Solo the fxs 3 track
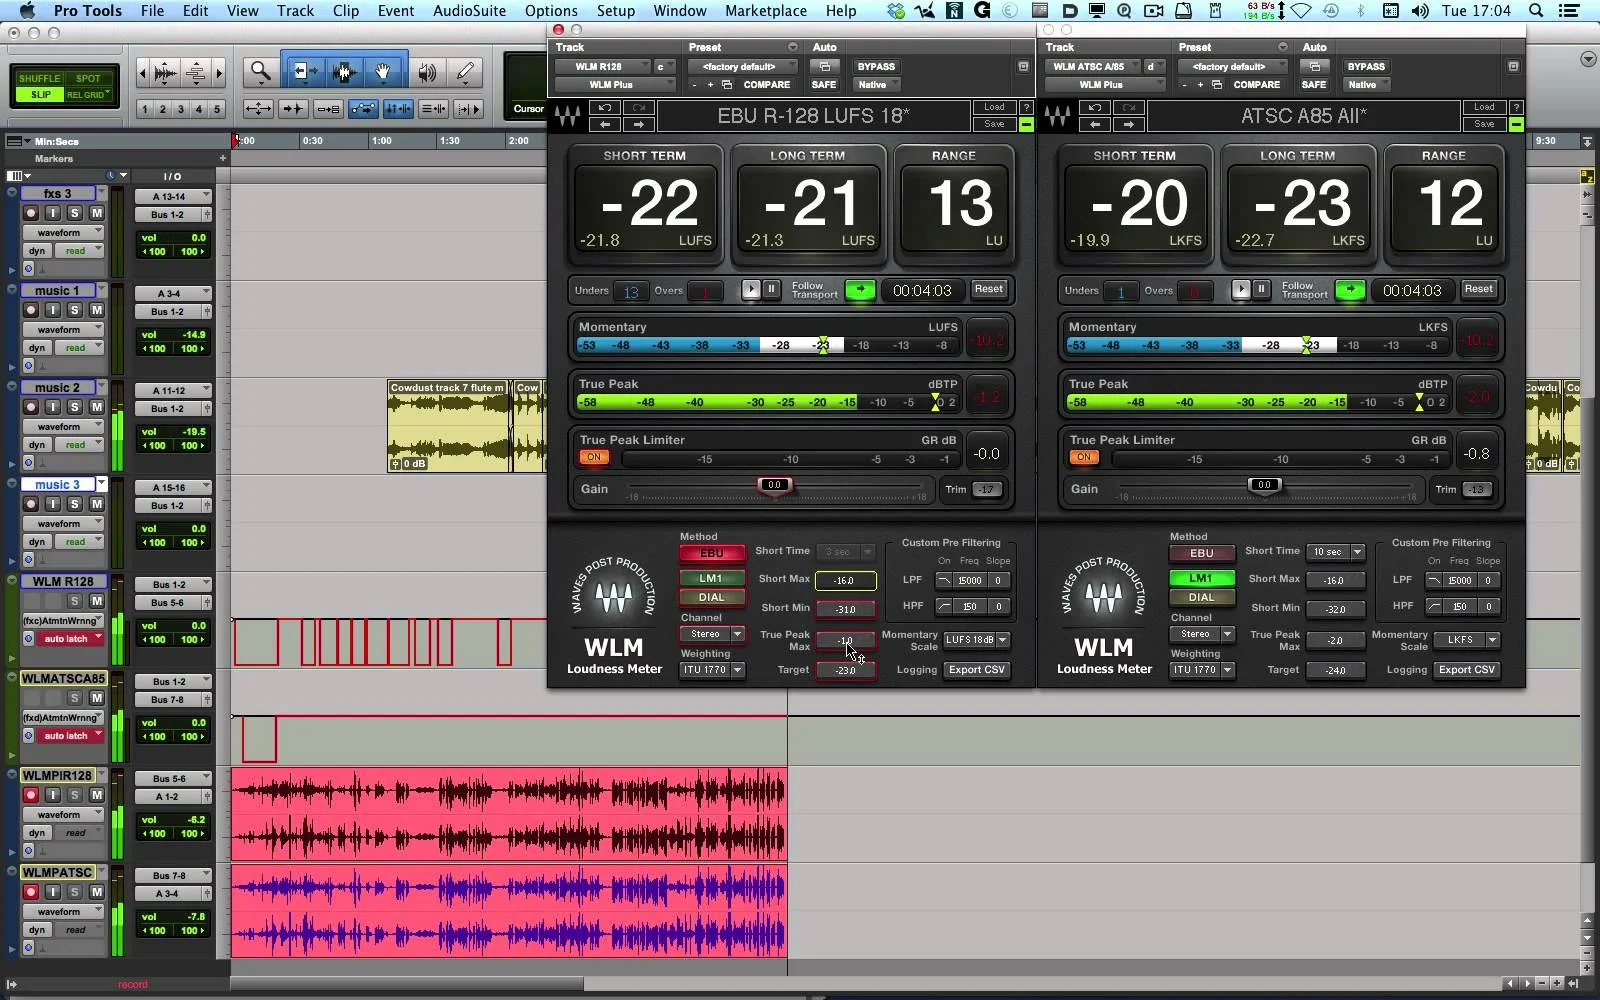 [75, 214]
